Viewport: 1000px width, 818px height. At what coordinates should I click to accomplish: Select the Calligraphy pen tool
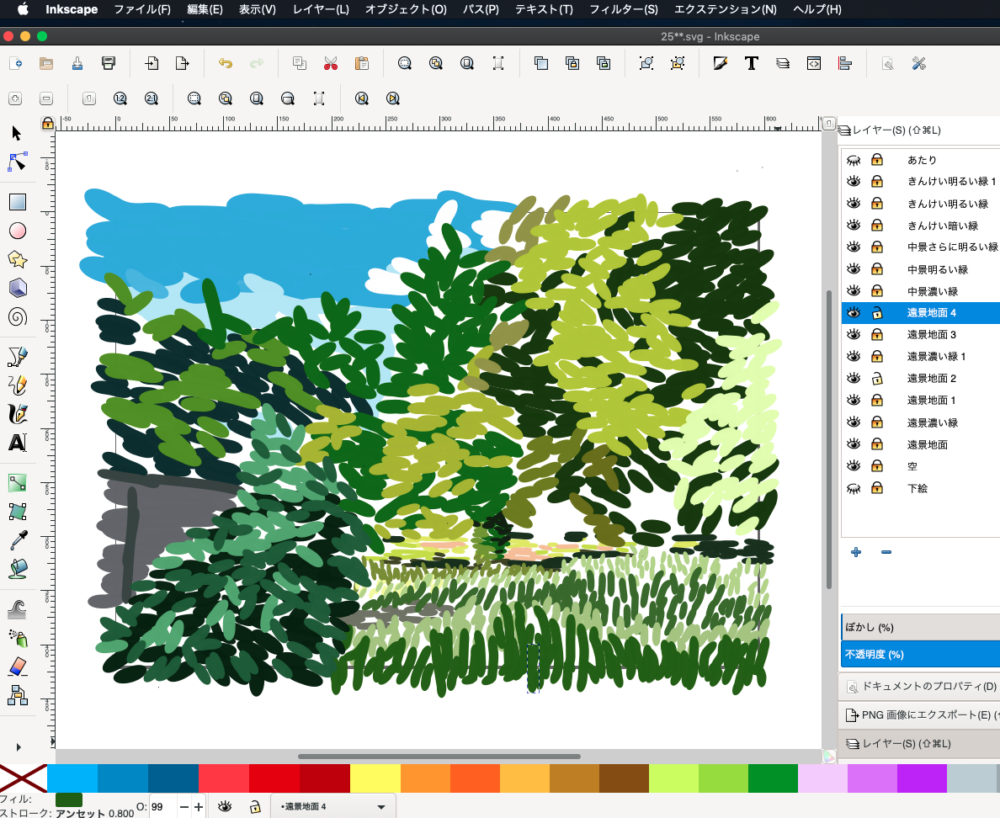pyautogui.click(x=17, y=414)
